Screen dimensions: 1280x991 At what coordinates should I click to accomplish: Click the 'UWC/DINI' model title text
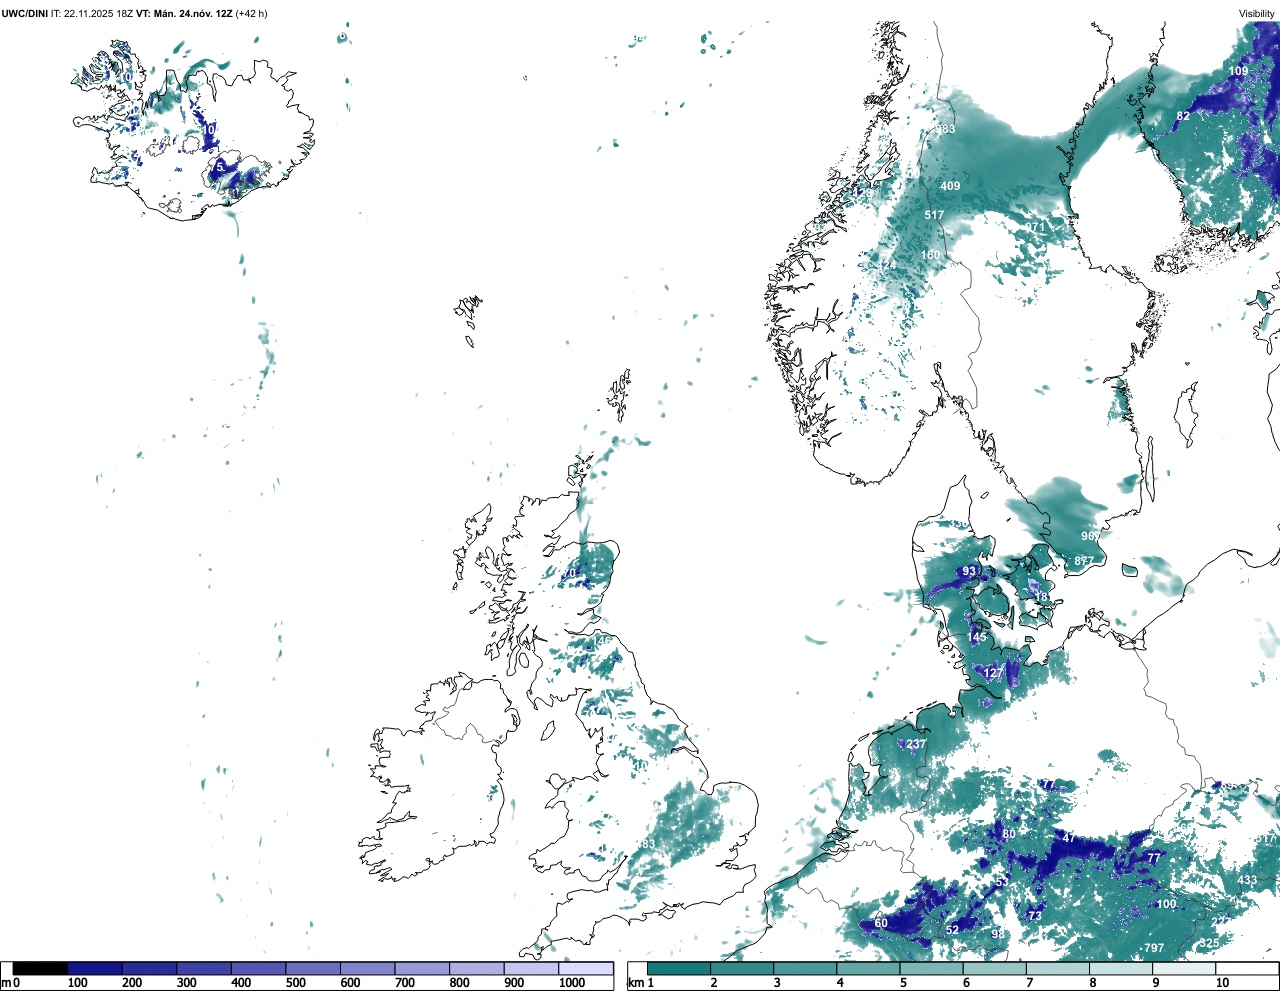point(25,13)
